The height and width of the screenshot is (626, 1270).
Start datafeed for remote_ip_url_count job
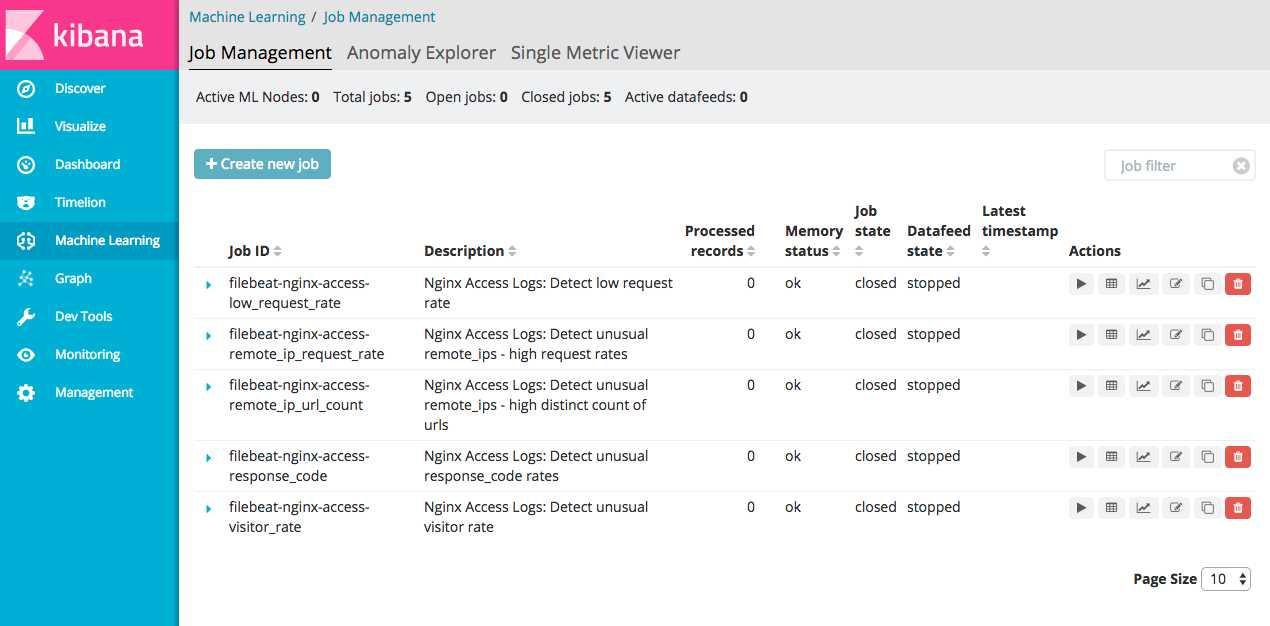tap(1081, 386)
